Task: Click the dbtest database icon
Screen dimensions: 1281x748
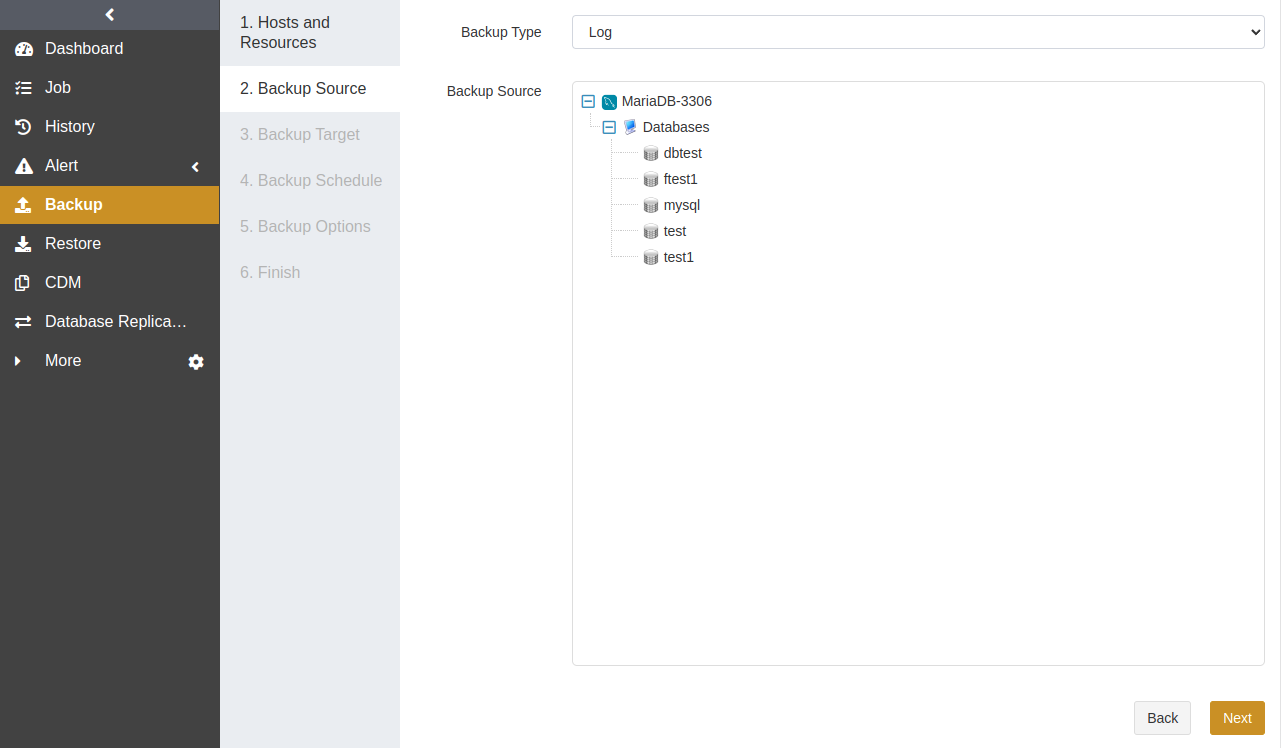Action: [x=651, y=154]
